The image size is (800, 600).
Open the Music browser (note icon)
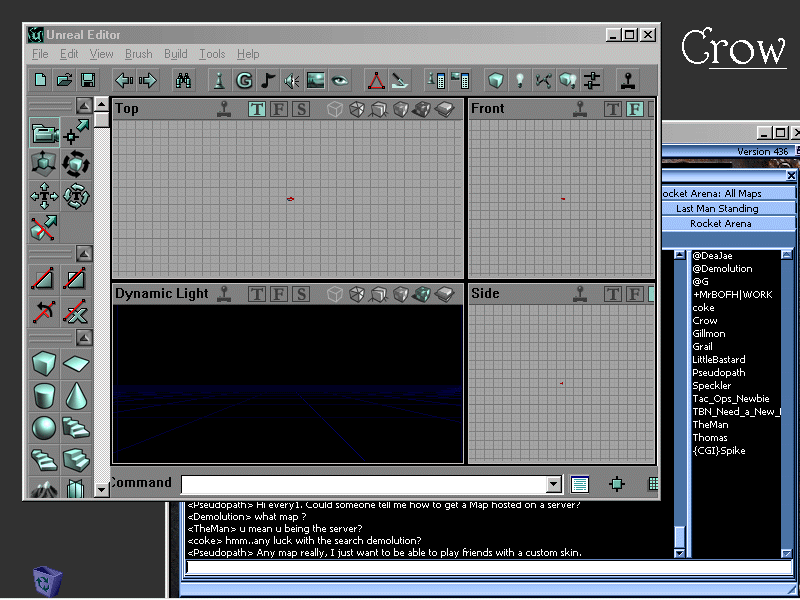coord(268,80)
